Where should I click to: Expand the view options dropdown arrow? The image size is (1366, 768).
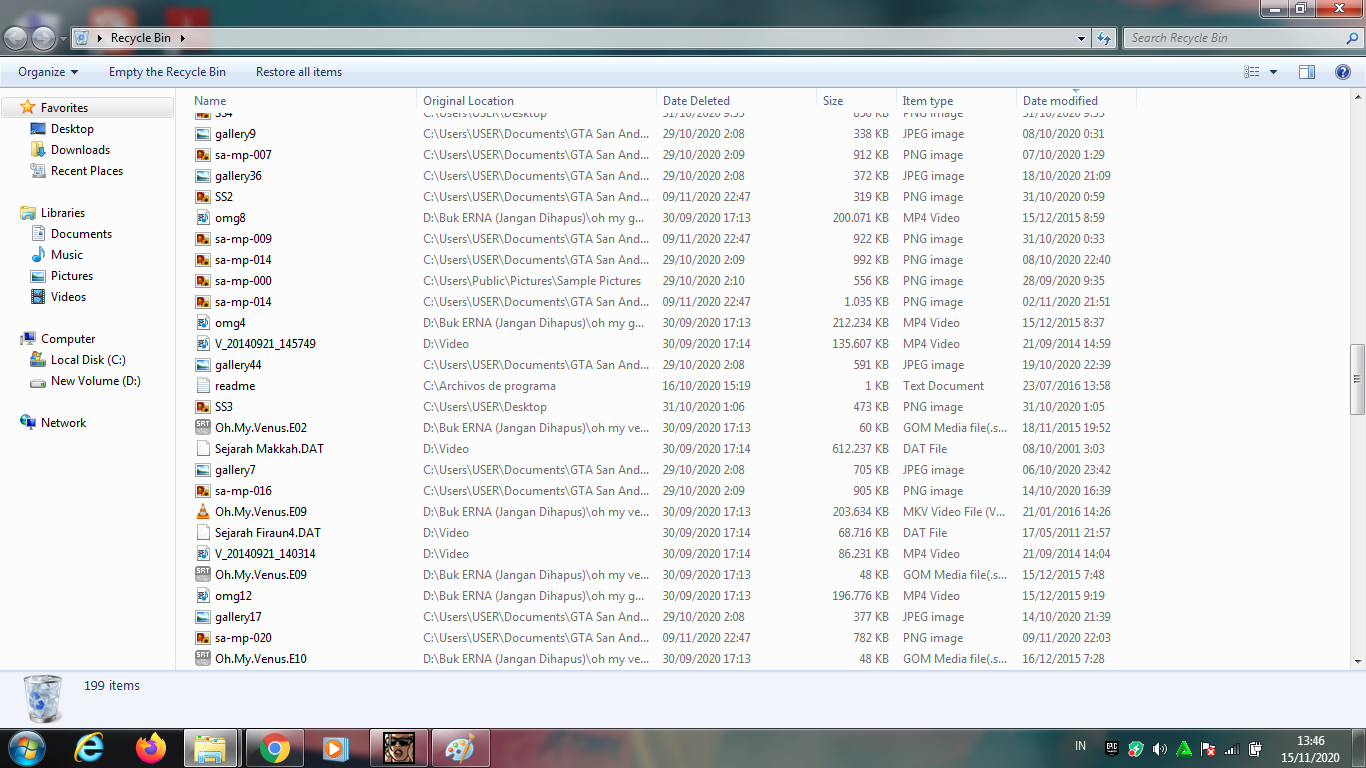click(x=1273, y=72)
